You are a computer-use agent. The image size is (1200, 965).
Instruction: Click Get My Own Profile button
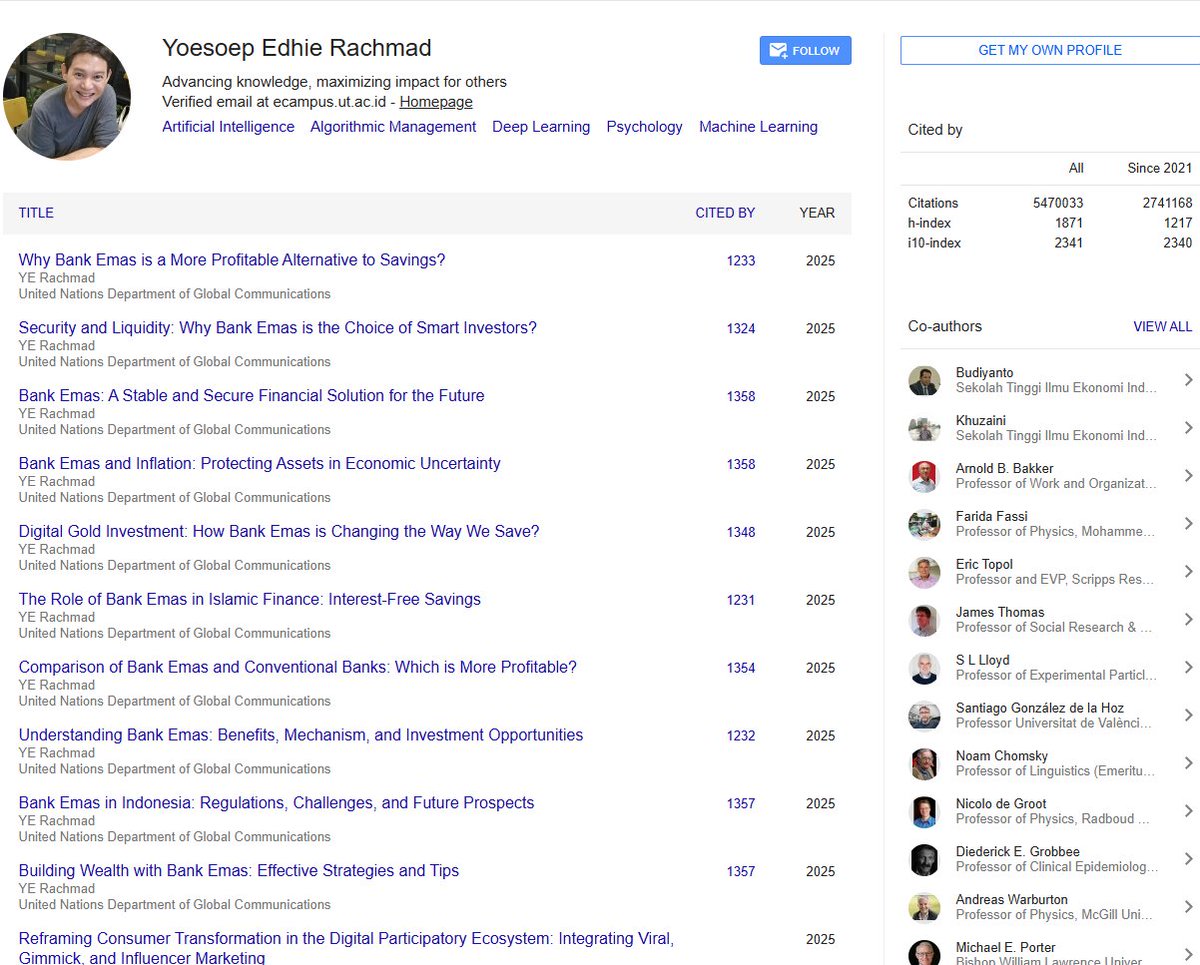(x=1050, y=50)
